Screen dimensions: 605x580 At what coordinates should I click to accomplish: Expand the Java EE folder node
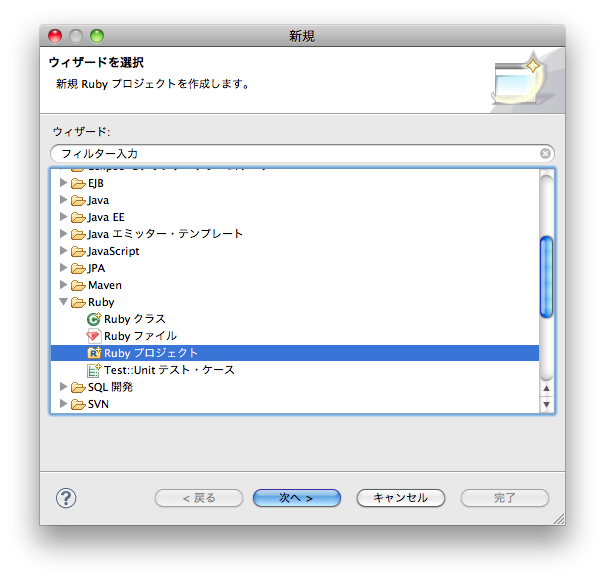[64, 217]
